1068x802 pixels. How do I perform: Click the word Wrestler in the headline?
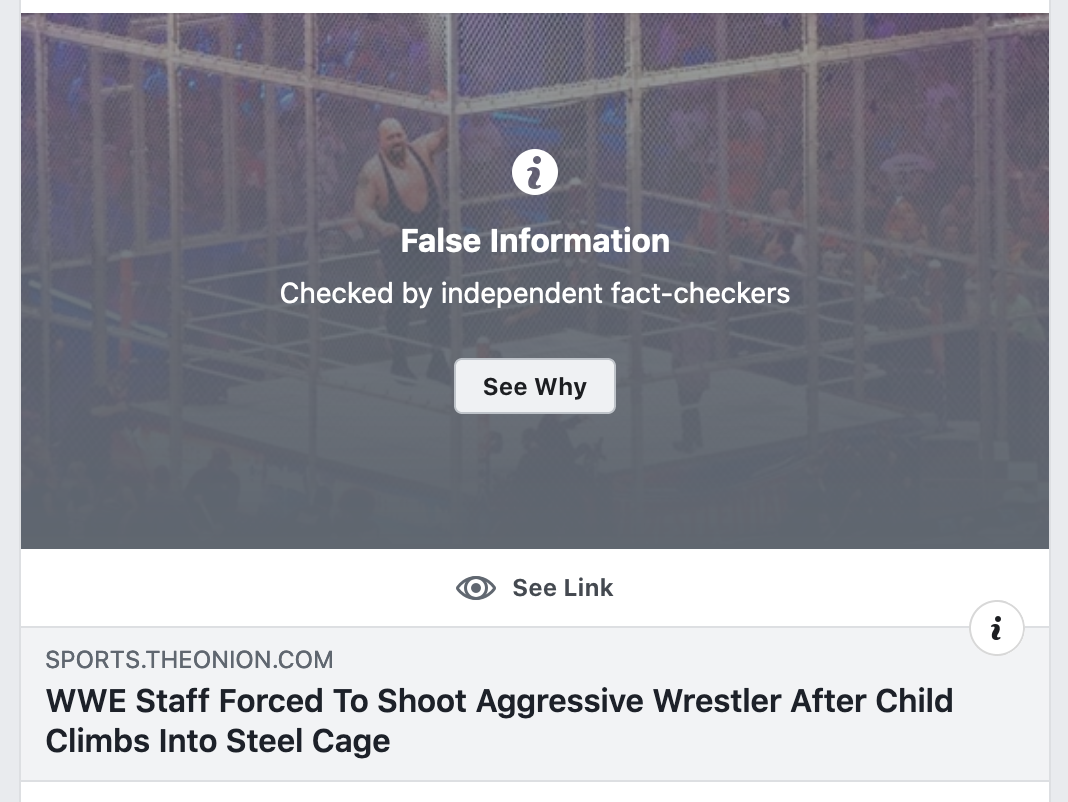pos(717,701)
